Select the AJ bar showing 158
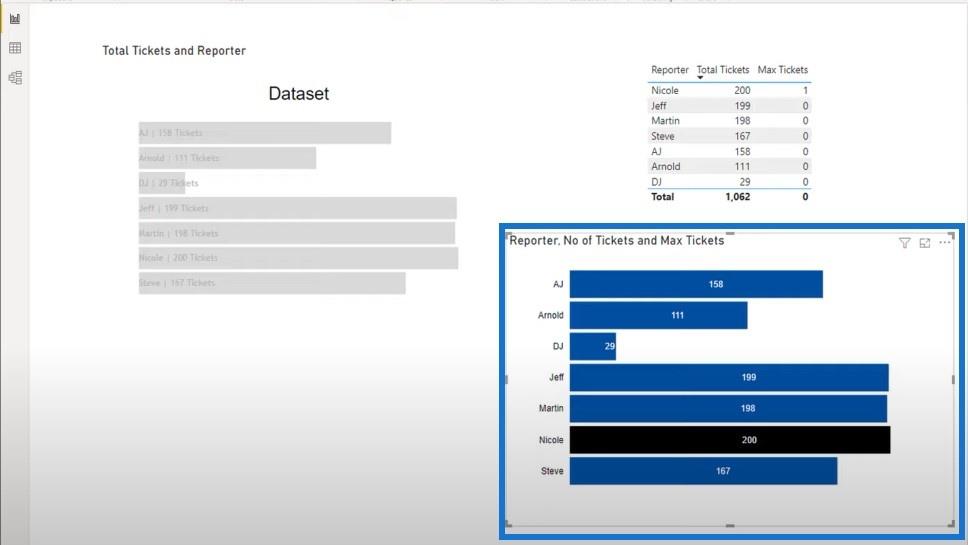968x545 pixels. pos(696,284)
